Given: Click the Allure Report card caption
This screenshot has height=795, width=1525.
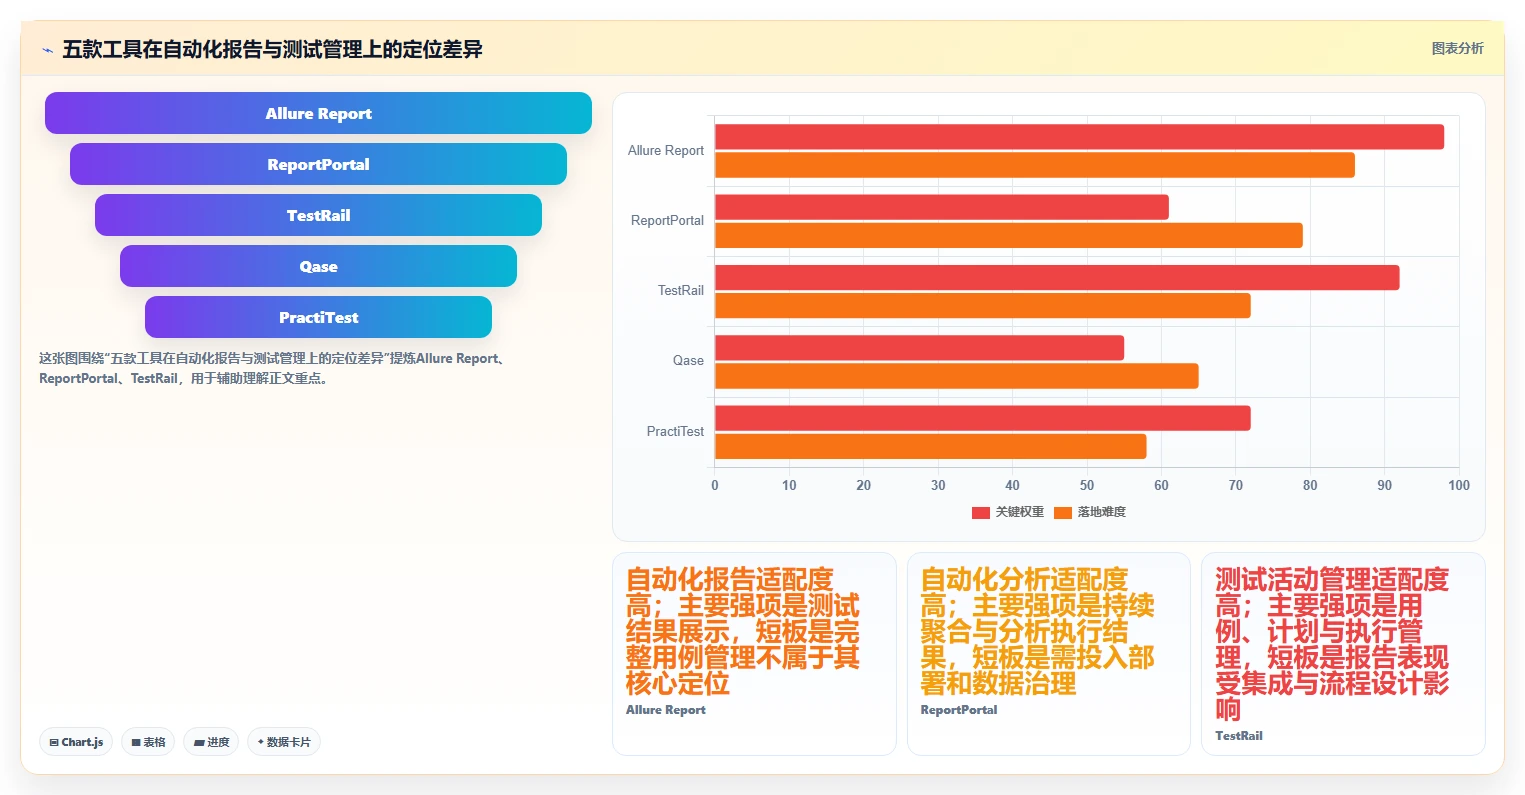Looking at the screenshot, I should pos(666,710).
